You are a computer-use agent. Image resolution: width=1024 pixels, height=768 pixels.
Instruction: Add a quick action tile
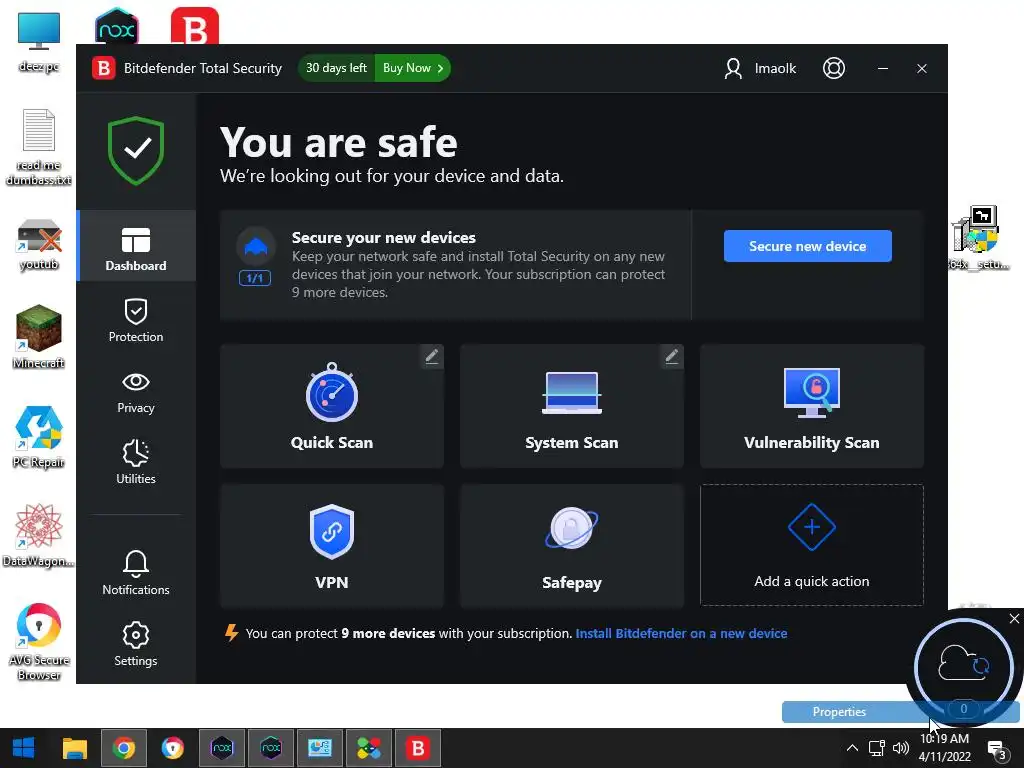pos(811,545)
